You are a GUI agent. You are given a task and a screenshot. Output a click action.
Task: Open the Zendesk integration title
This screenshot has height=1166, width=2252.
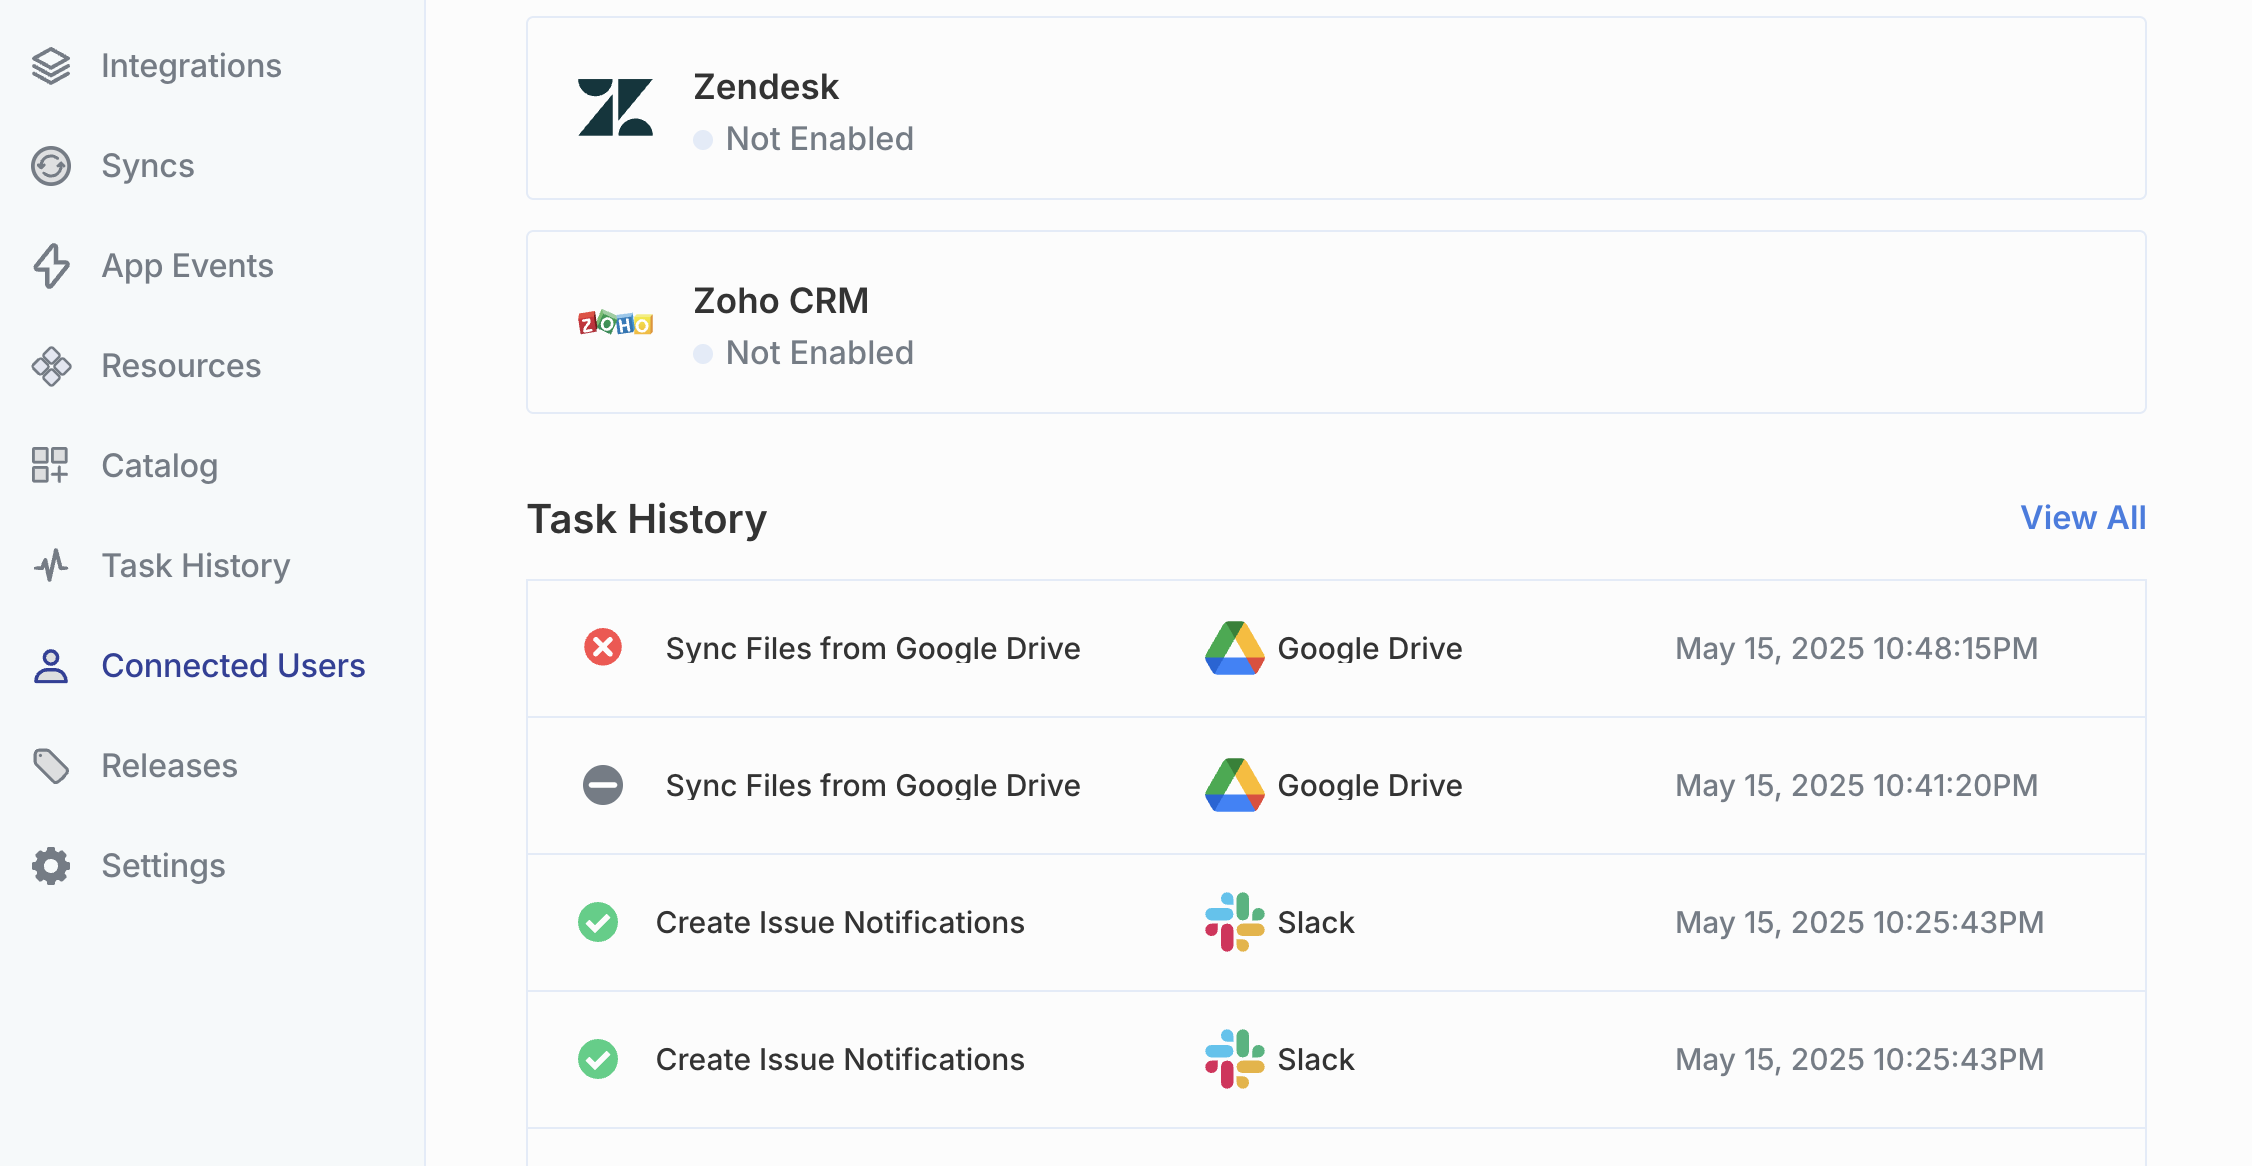tap(766, 87)
